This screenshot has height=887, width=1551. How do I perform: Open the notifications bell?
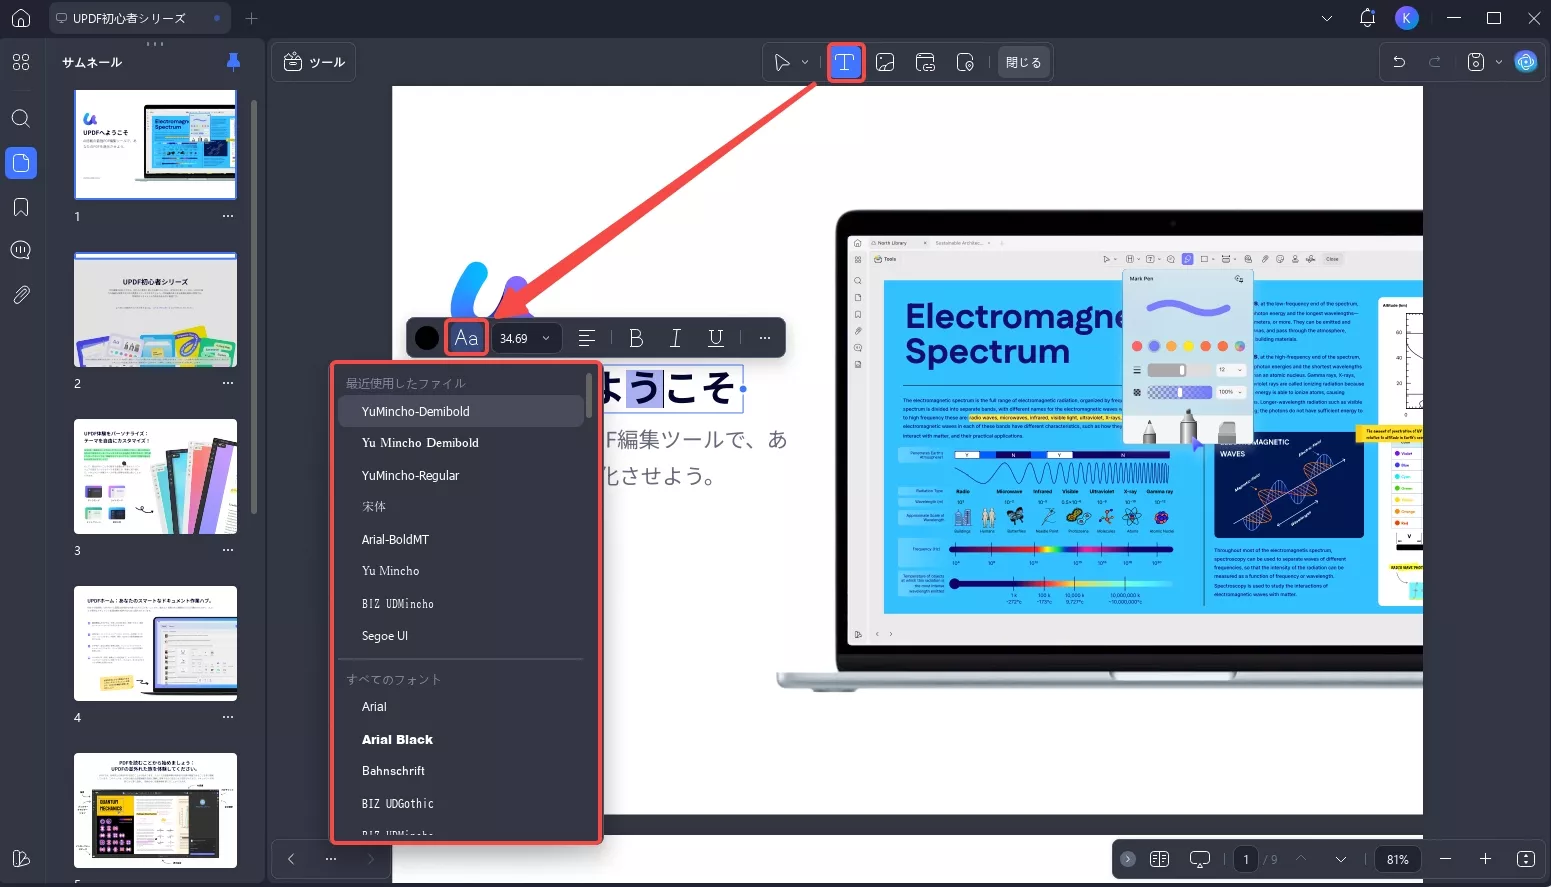click(x=1367, y=18)
